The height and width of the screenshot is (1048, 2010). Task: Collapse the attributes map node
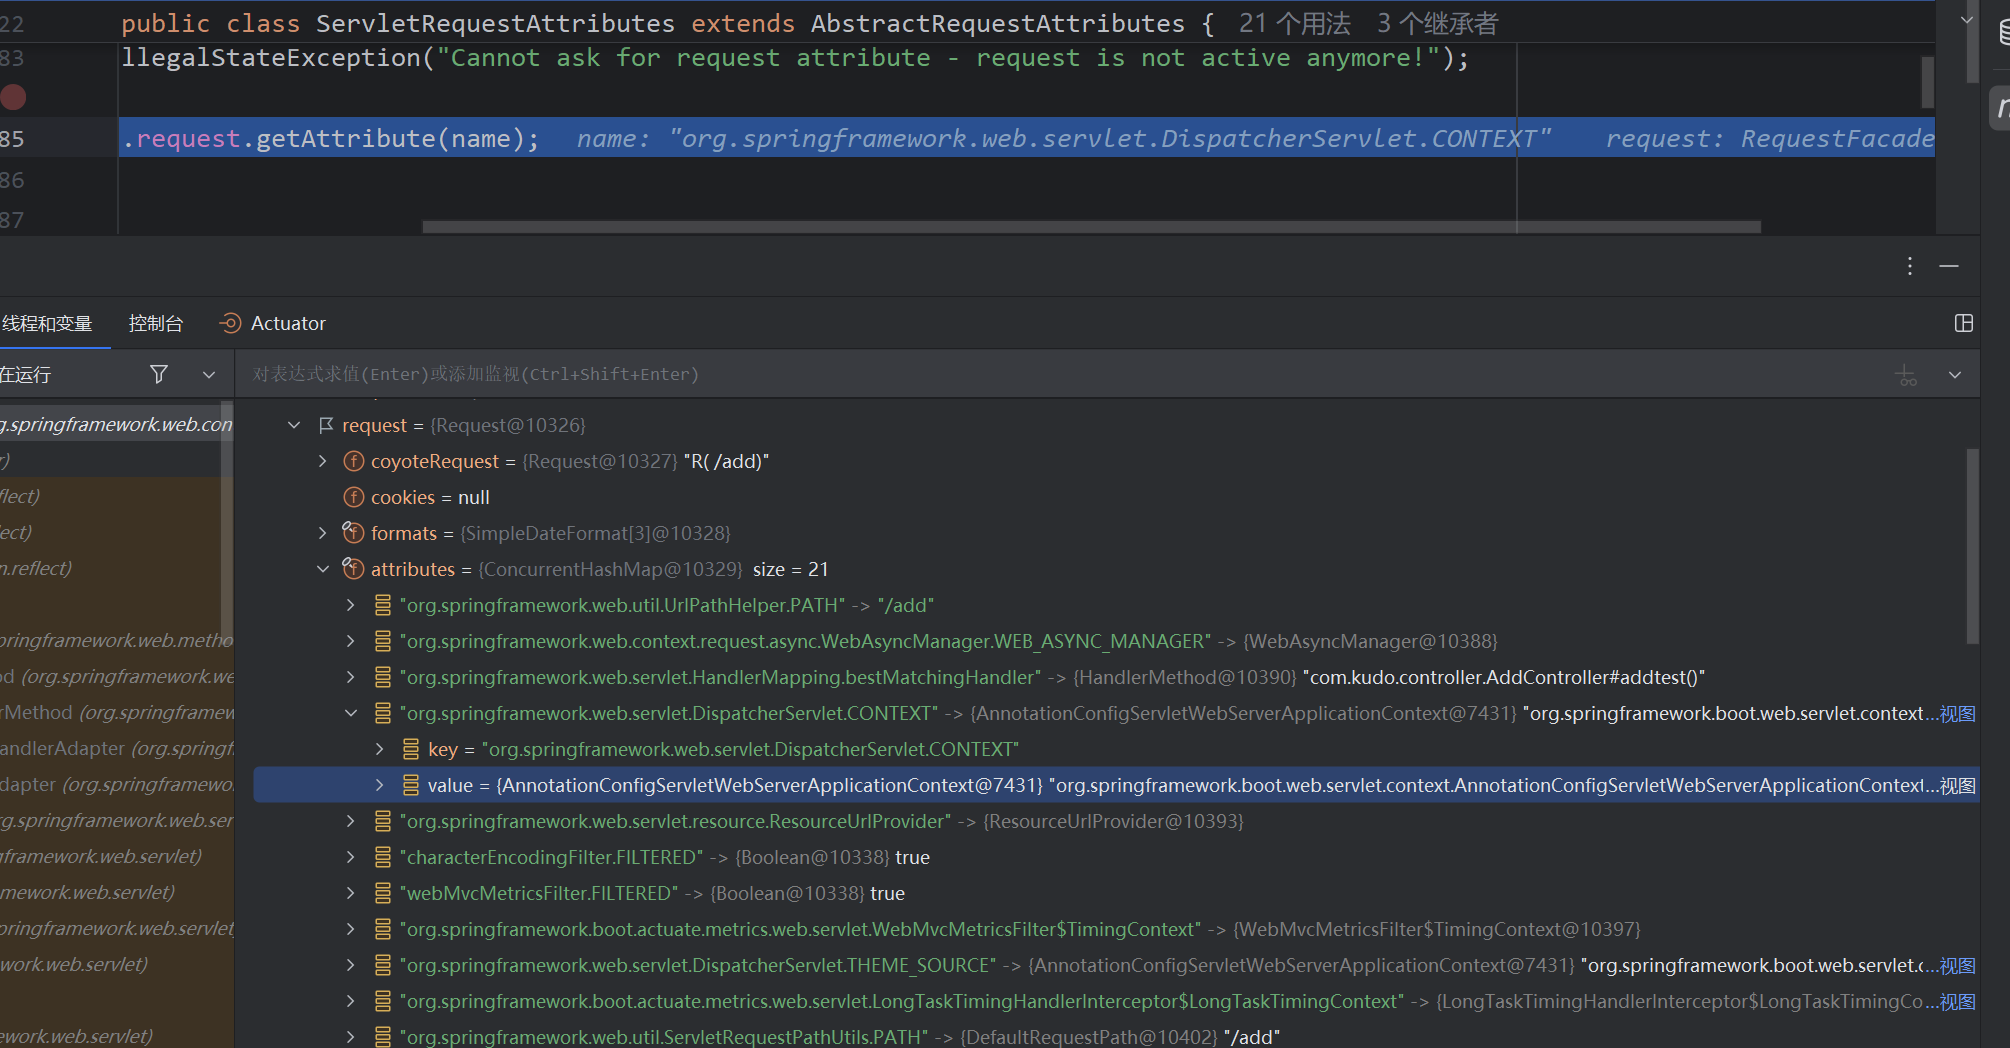coord(322,569)
